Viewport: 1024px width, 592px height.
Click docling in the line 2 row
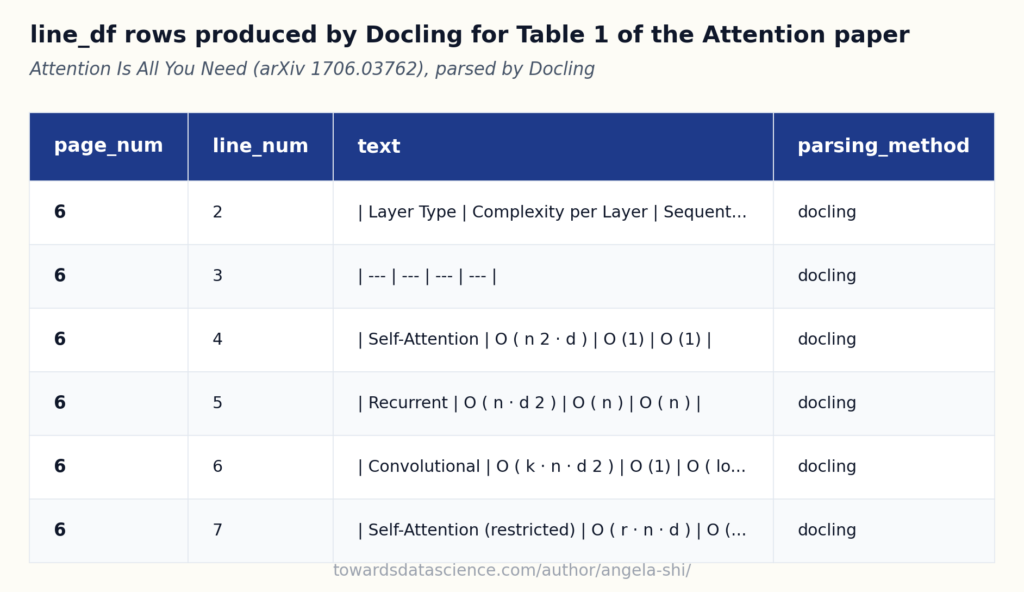[827, 212]
